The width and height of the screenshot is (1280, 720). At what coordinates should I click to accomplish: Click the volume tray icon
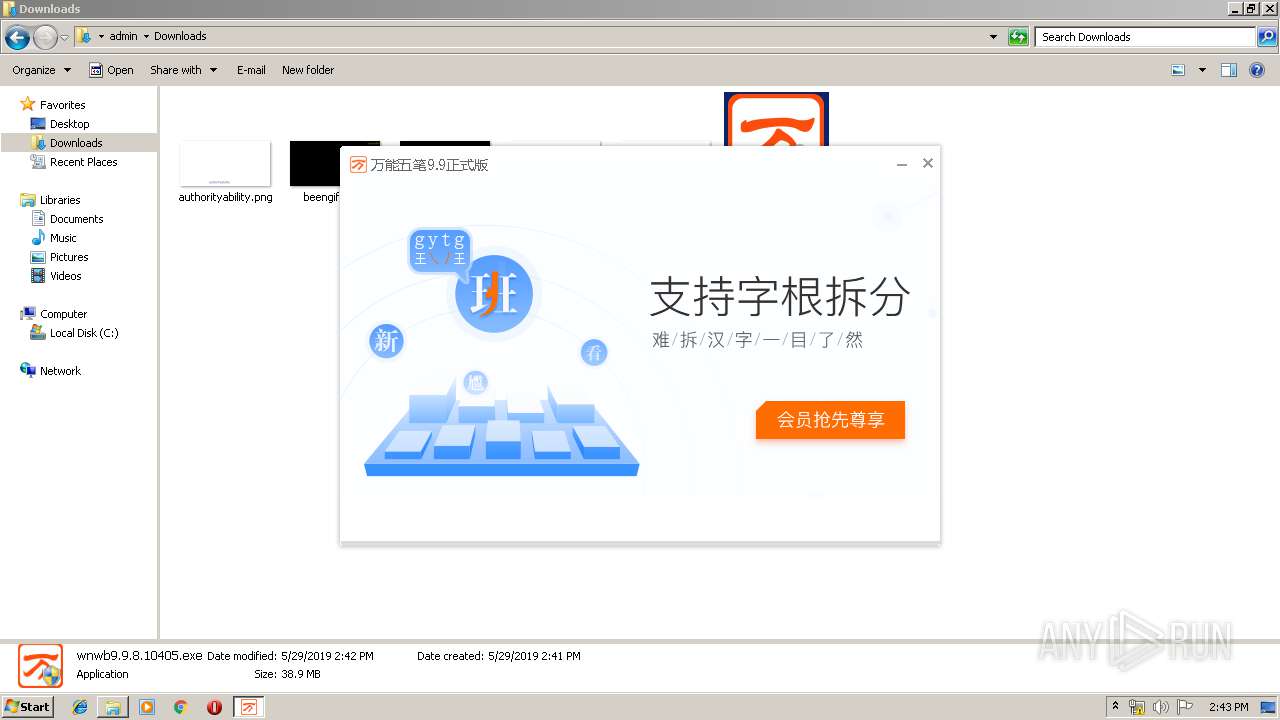tap(1161, 707)
